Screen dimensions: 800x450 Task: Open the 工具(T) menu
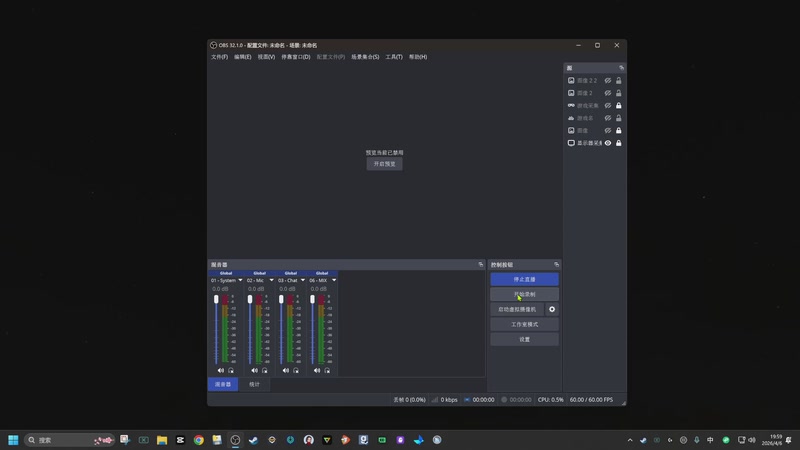pyautogui.click(x=394, y=57)
